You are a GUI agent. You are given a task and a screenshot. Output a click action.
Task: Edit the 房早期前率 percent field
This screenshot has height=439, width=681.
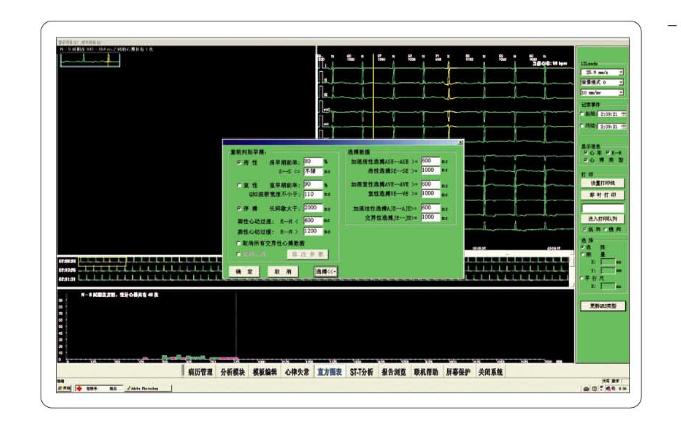pos(313,162)
